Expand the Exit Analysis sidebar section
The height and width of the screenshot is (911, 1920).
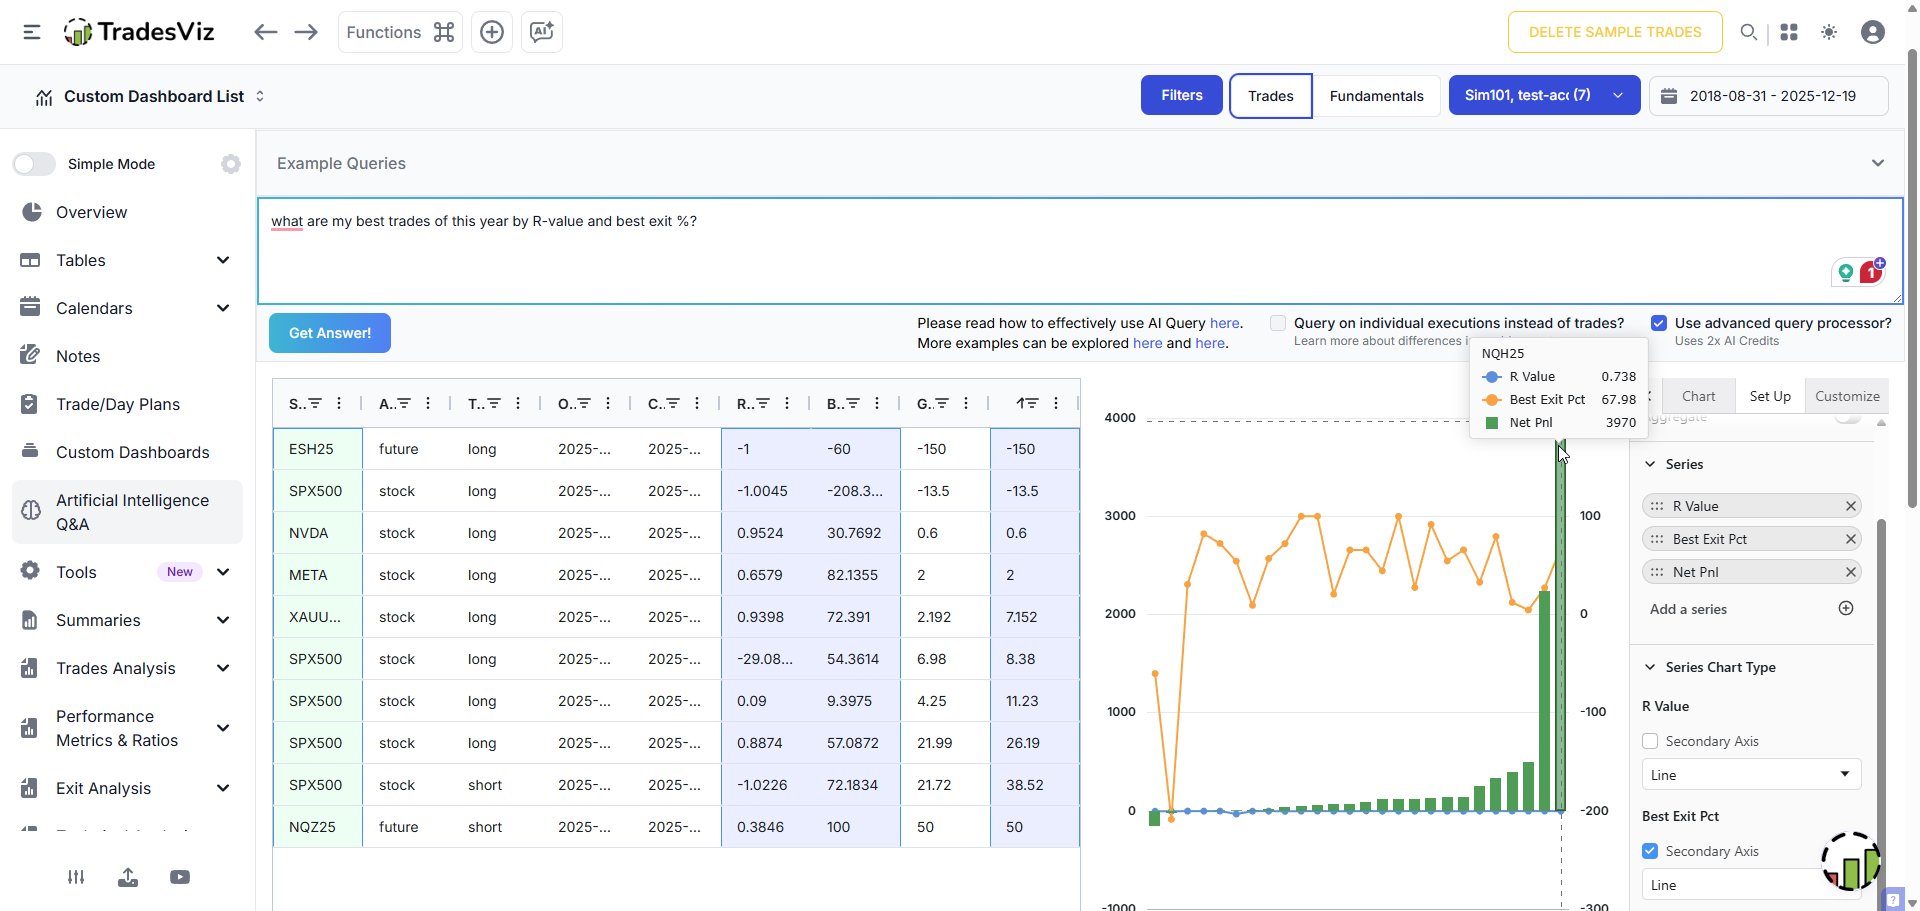[223, 788]
